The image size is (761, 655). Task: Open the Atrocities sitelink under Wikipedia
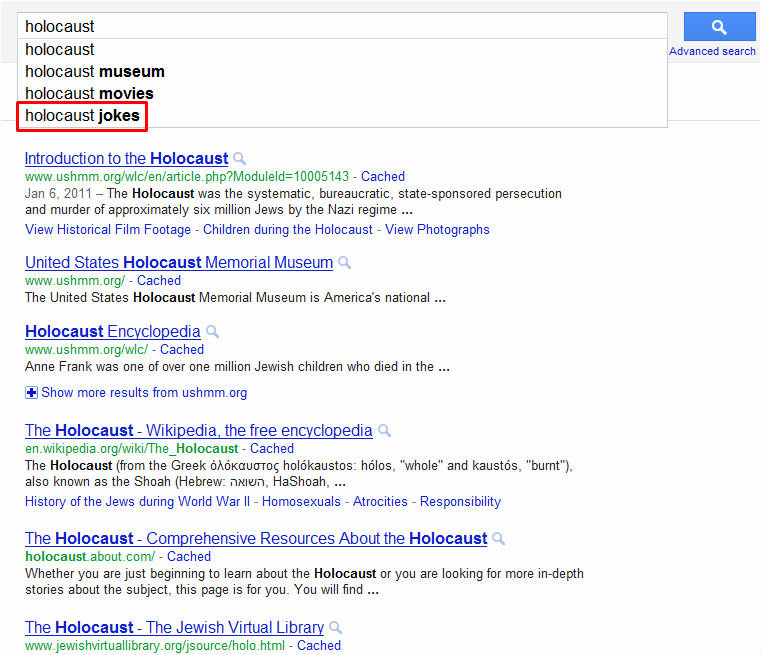tap(381, 501)
